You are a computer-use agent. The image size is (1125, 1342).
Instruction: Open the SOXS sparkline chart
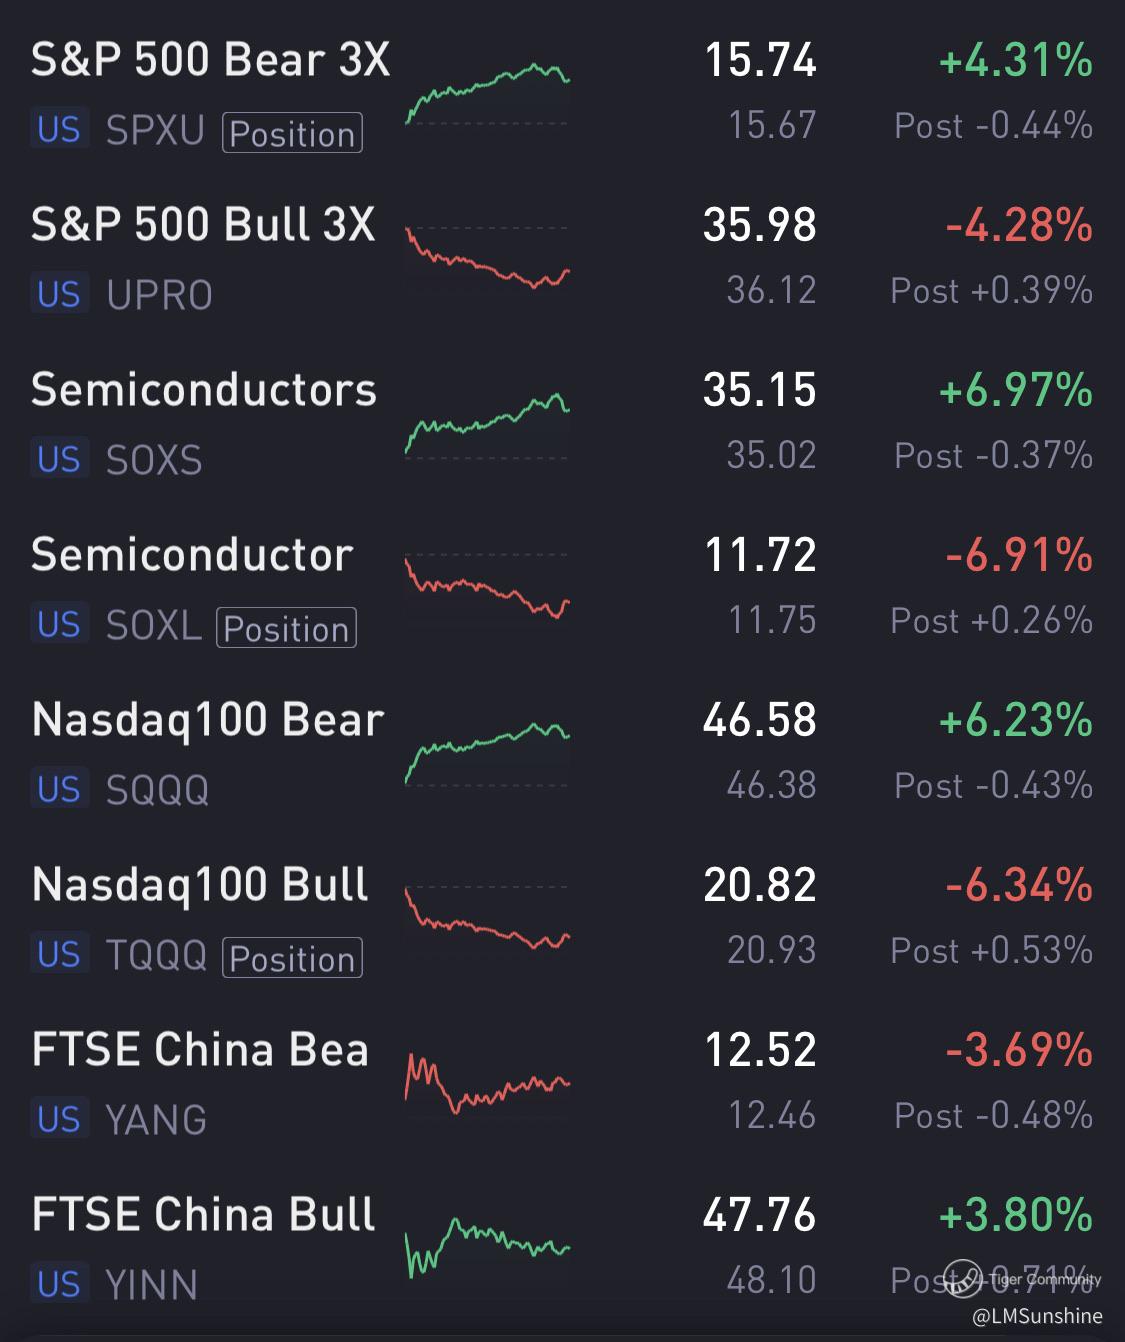click(x=487, y=424)
